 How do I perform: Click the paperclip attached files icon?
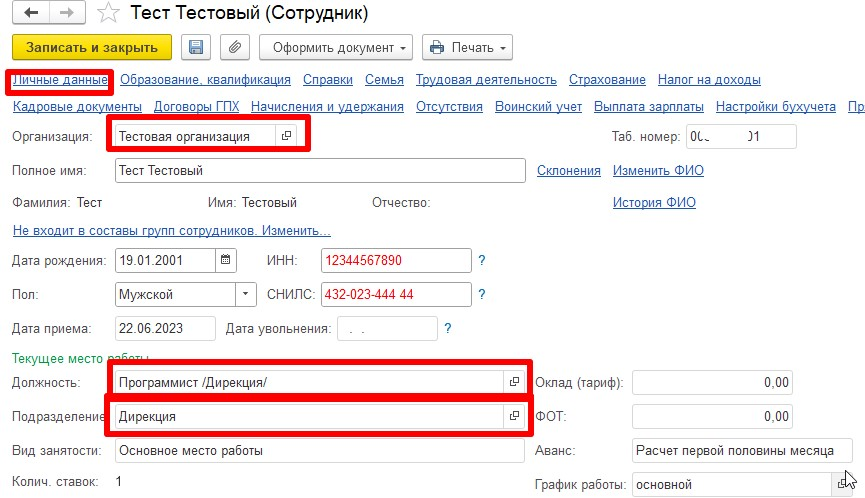pyautogui.click(x=235, y=47)
